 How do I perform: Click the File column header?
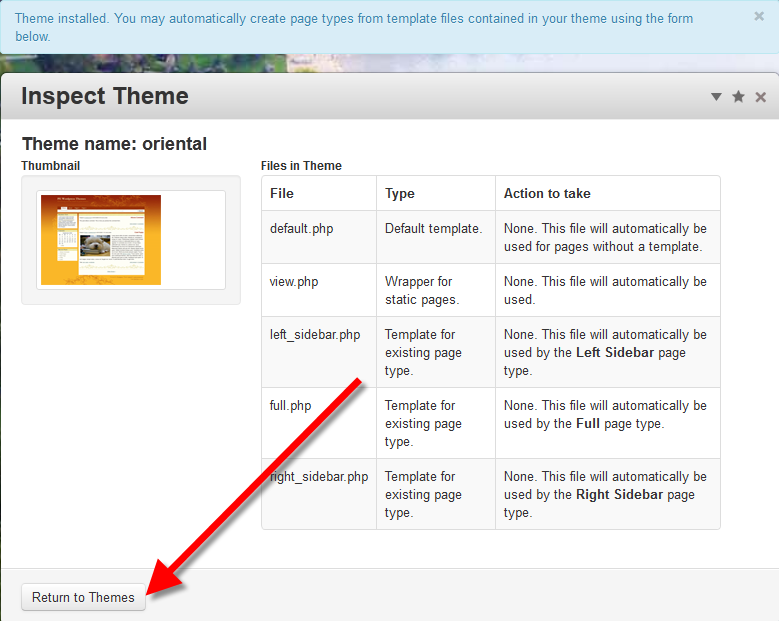(x=282, y=193)
